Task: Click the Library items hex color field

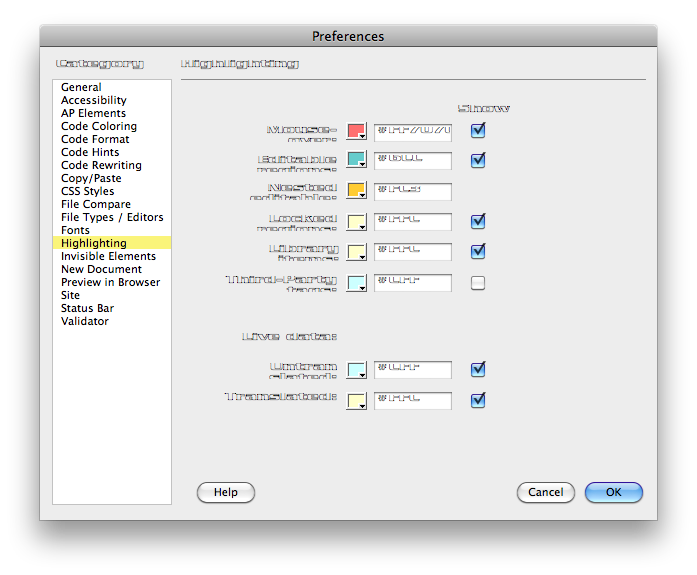Action: 413,252
